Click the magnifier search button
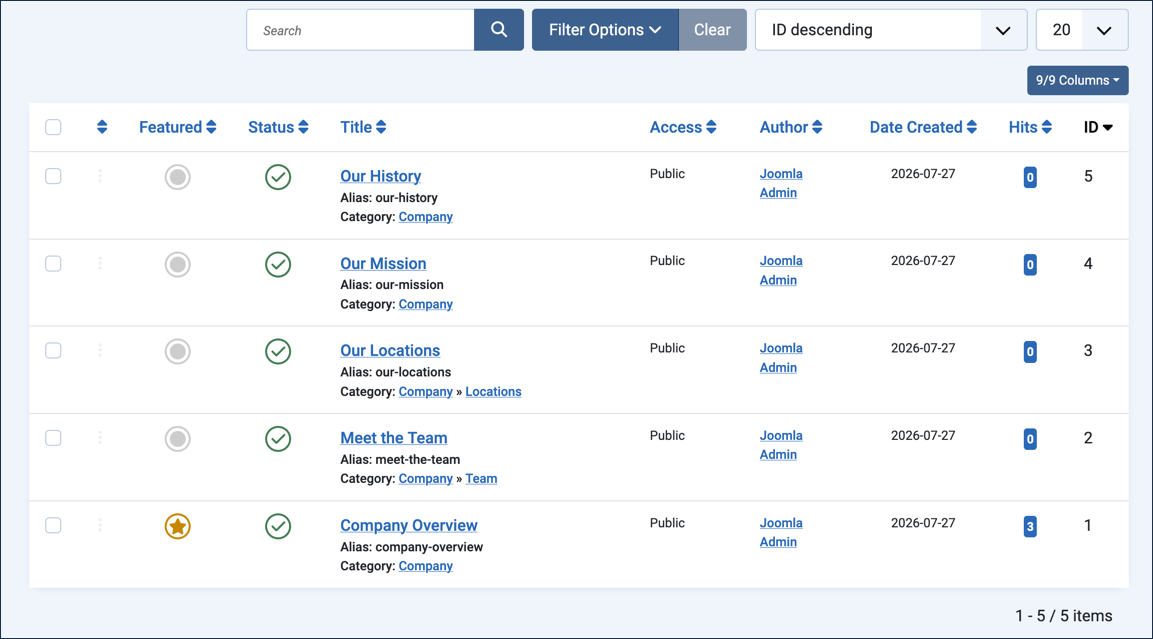 point(499,30)
